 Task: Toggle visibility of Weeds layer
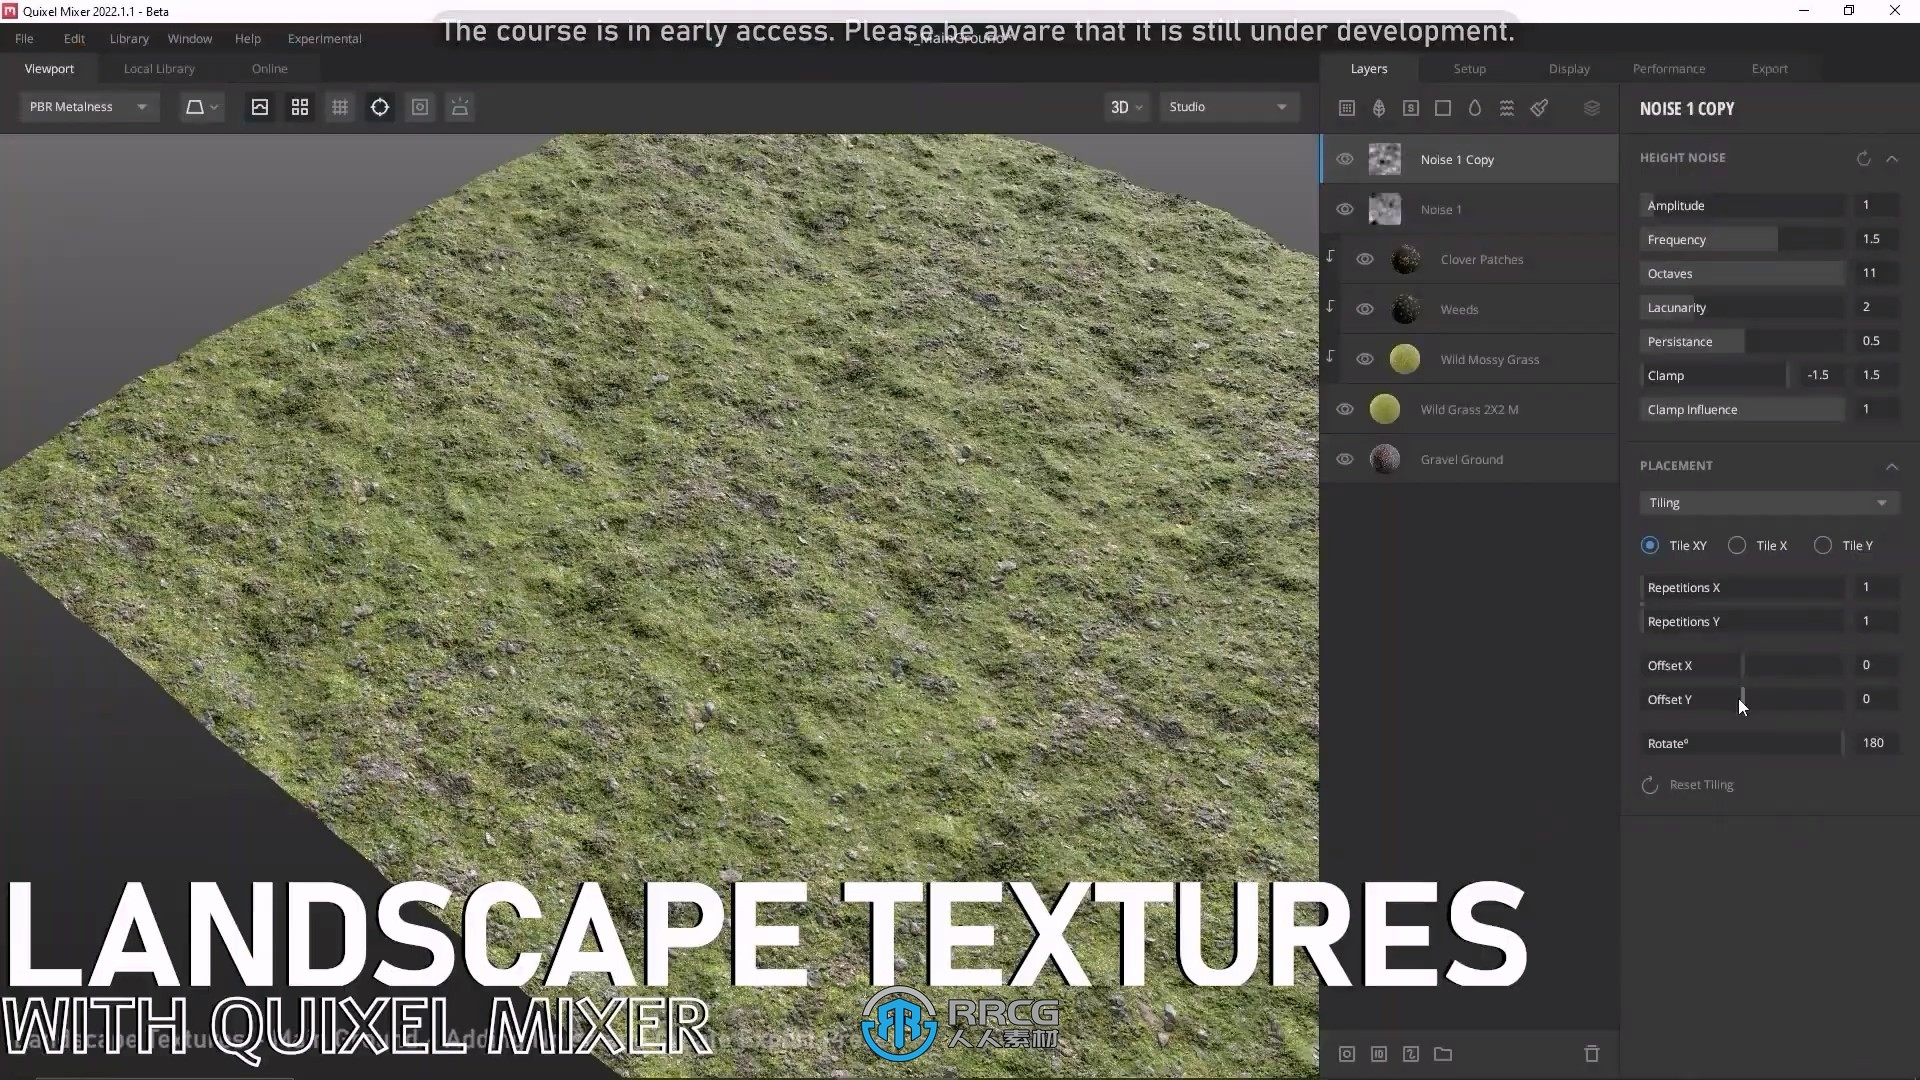coord(1365,309)
